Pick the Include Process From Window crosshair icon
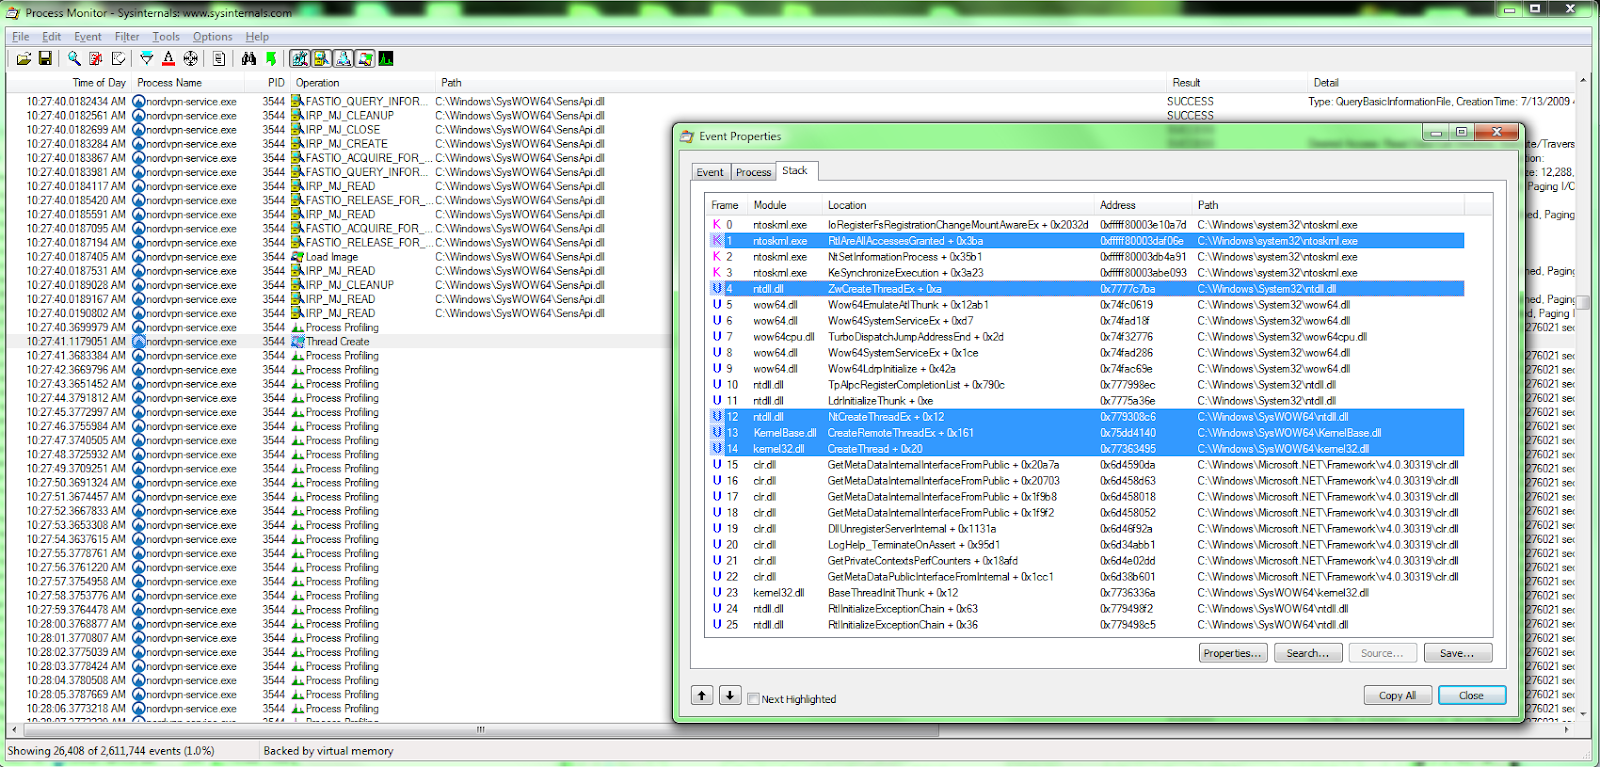 click(190, 59)
